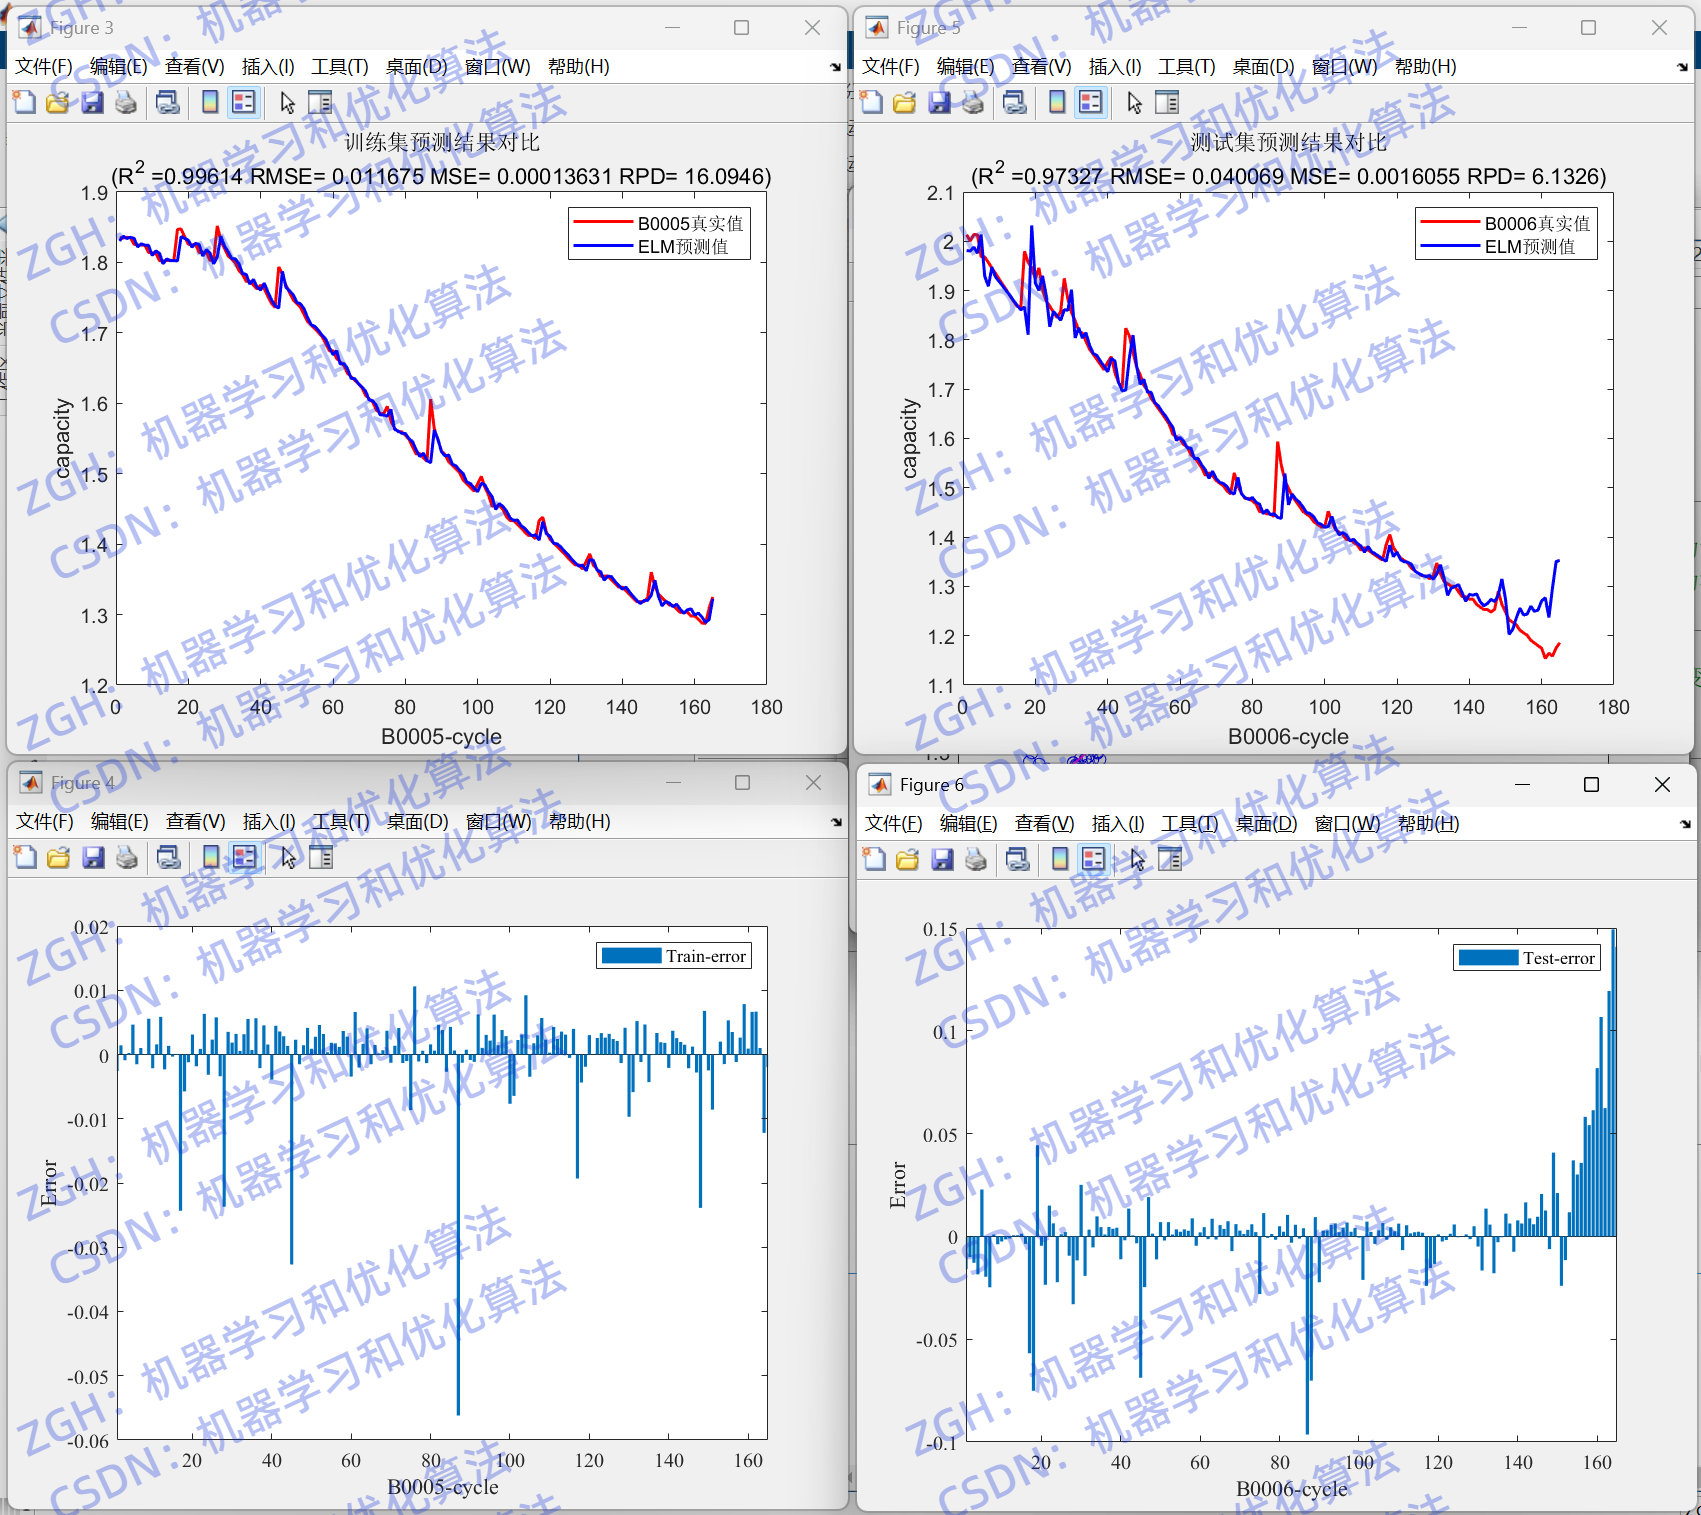Edit Plot arrow icon in Figure 4
Image resolution: width=1701 pixels, height=1515 pixels.
click(x=289, y=857)
